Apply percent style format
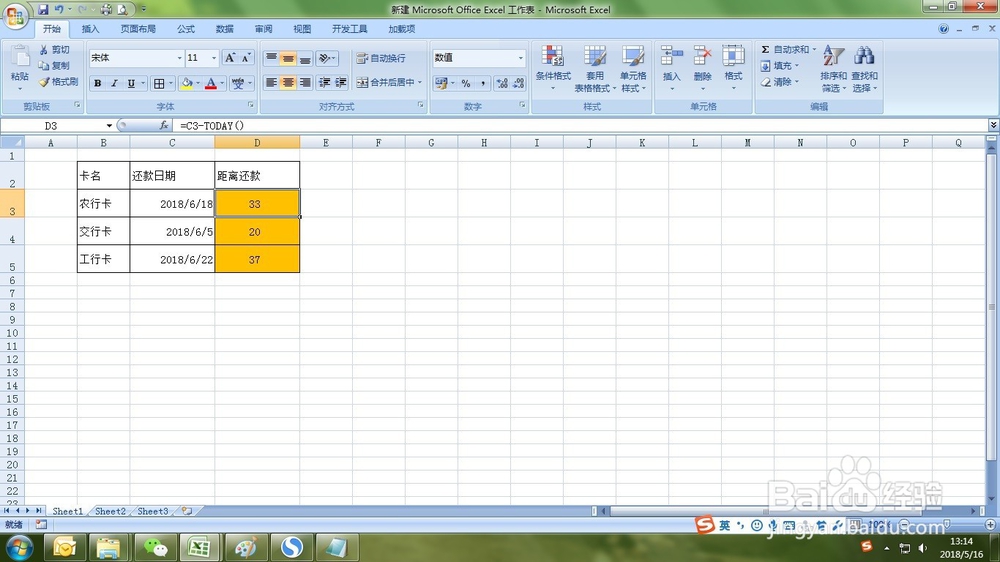The image size is (1000, 562). pos(466,83)
